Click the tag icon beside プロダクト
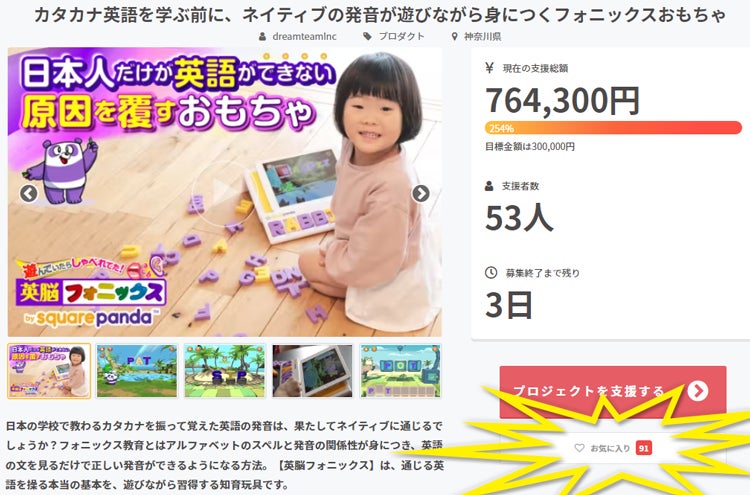The width and height of the screenshot is (750, 495). (367, 36)
